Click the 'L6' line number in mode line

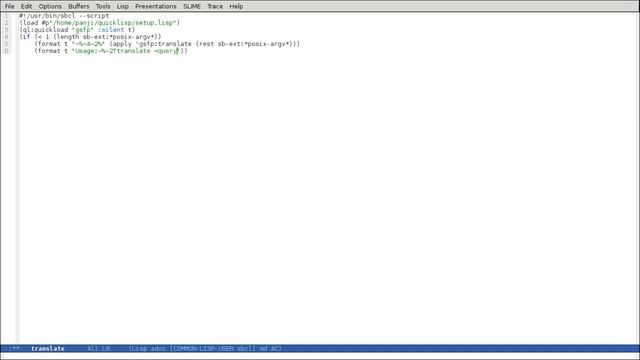pyautogui.click(x=106, y=349)
